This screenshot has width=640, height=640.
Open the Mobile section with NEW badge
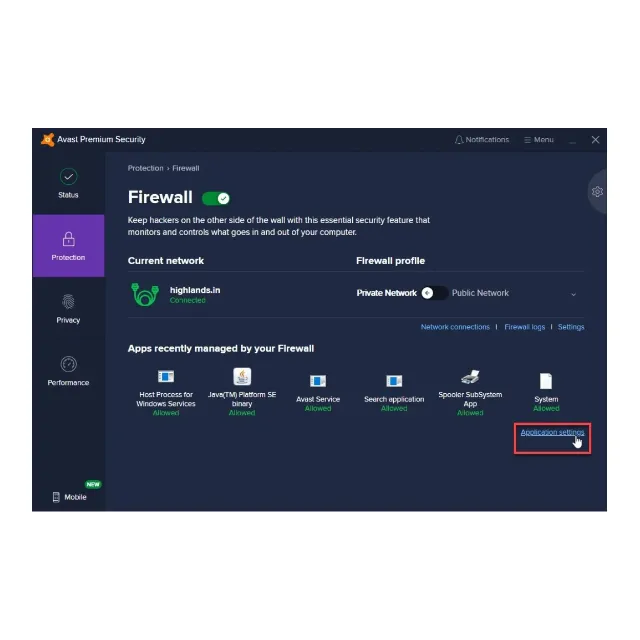point(70,497)
